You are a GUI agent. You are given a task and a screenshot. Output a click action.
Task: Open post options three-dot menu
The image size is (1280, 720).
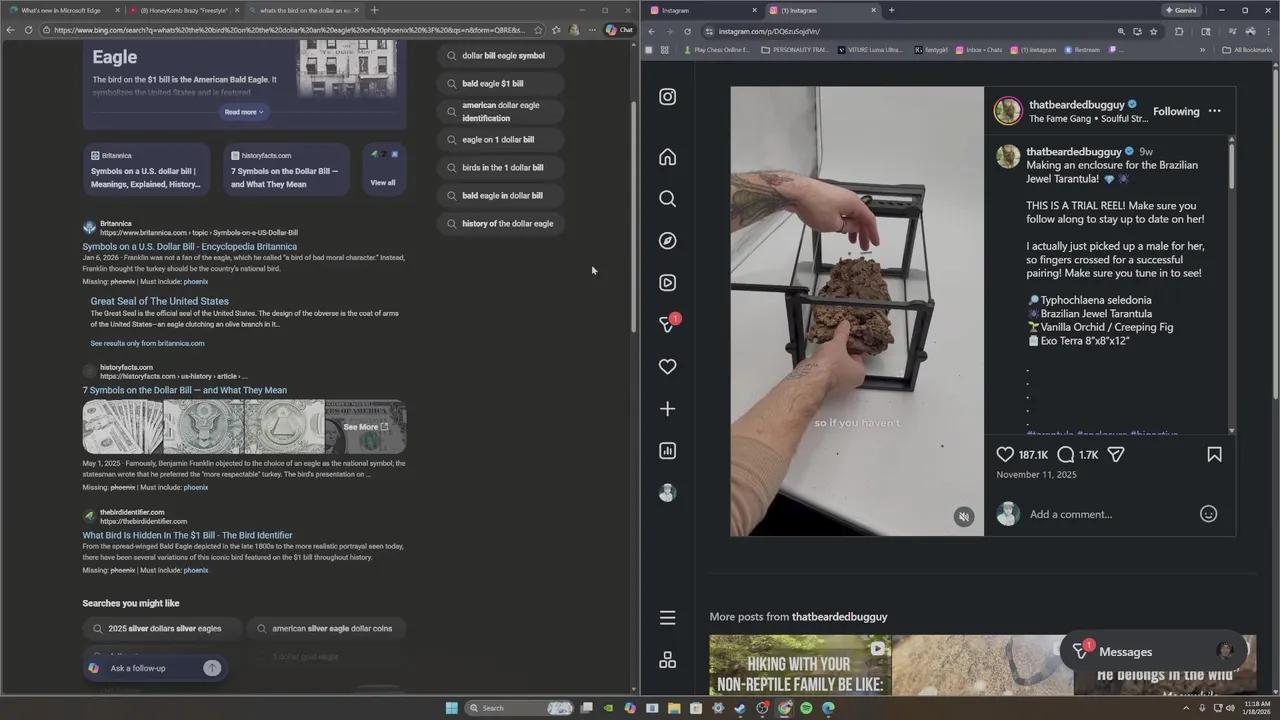[1214, 111]
